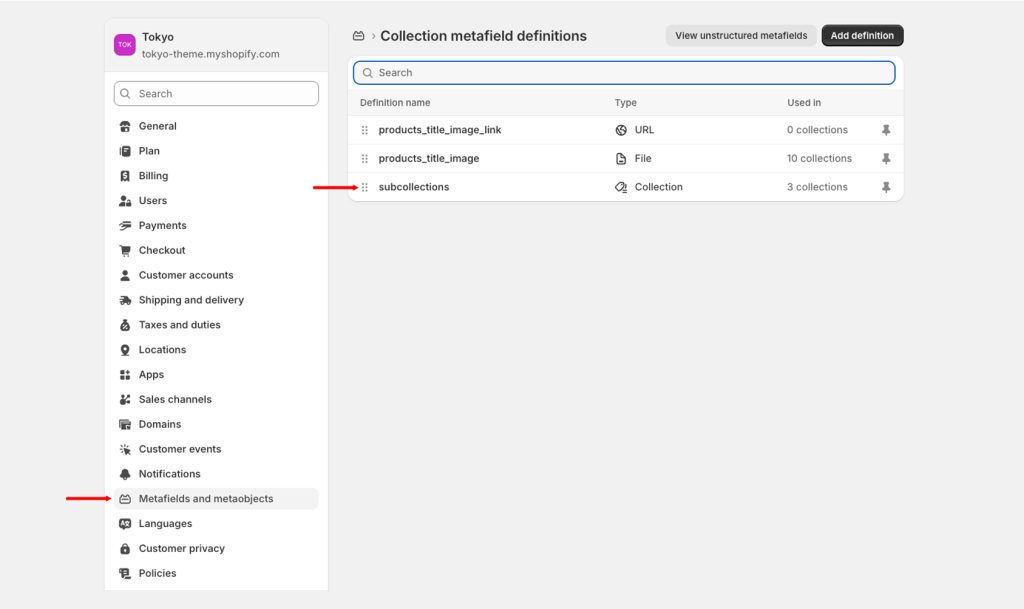The image size is (1024, 609).
Task: Click the Users icon in sidebar
Action: click(x=125, y=200)
